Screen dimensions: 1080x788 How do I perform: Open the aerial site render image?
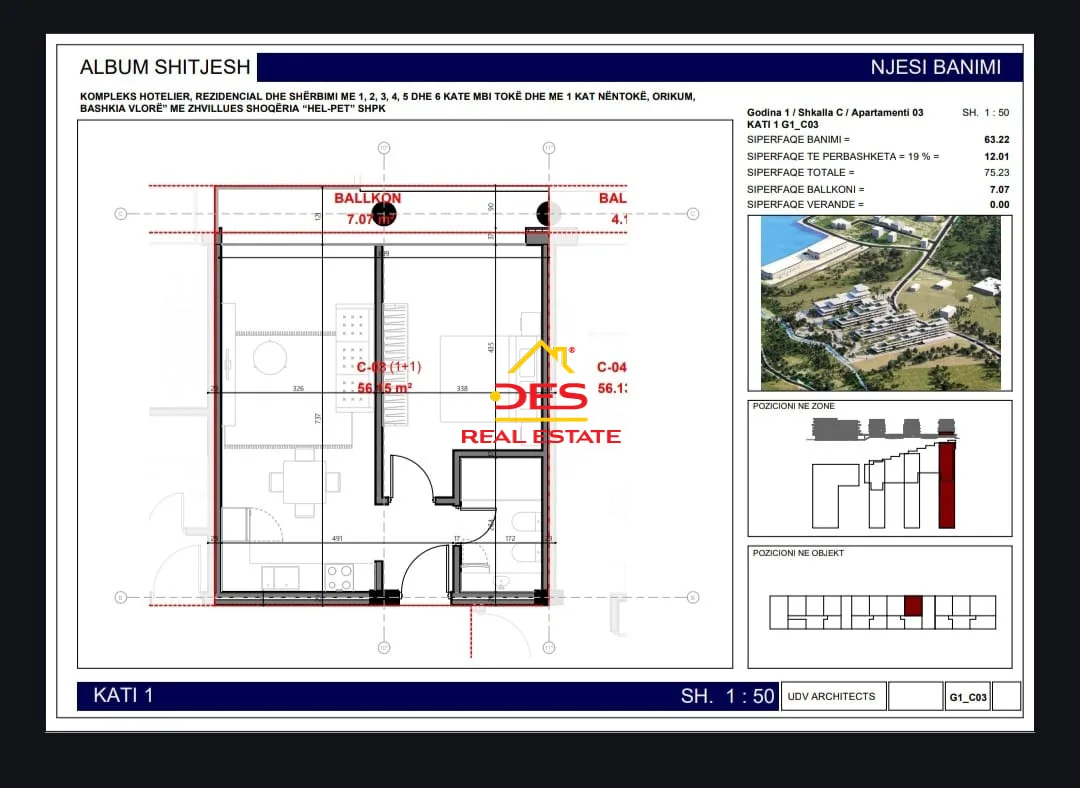(880, 303)
